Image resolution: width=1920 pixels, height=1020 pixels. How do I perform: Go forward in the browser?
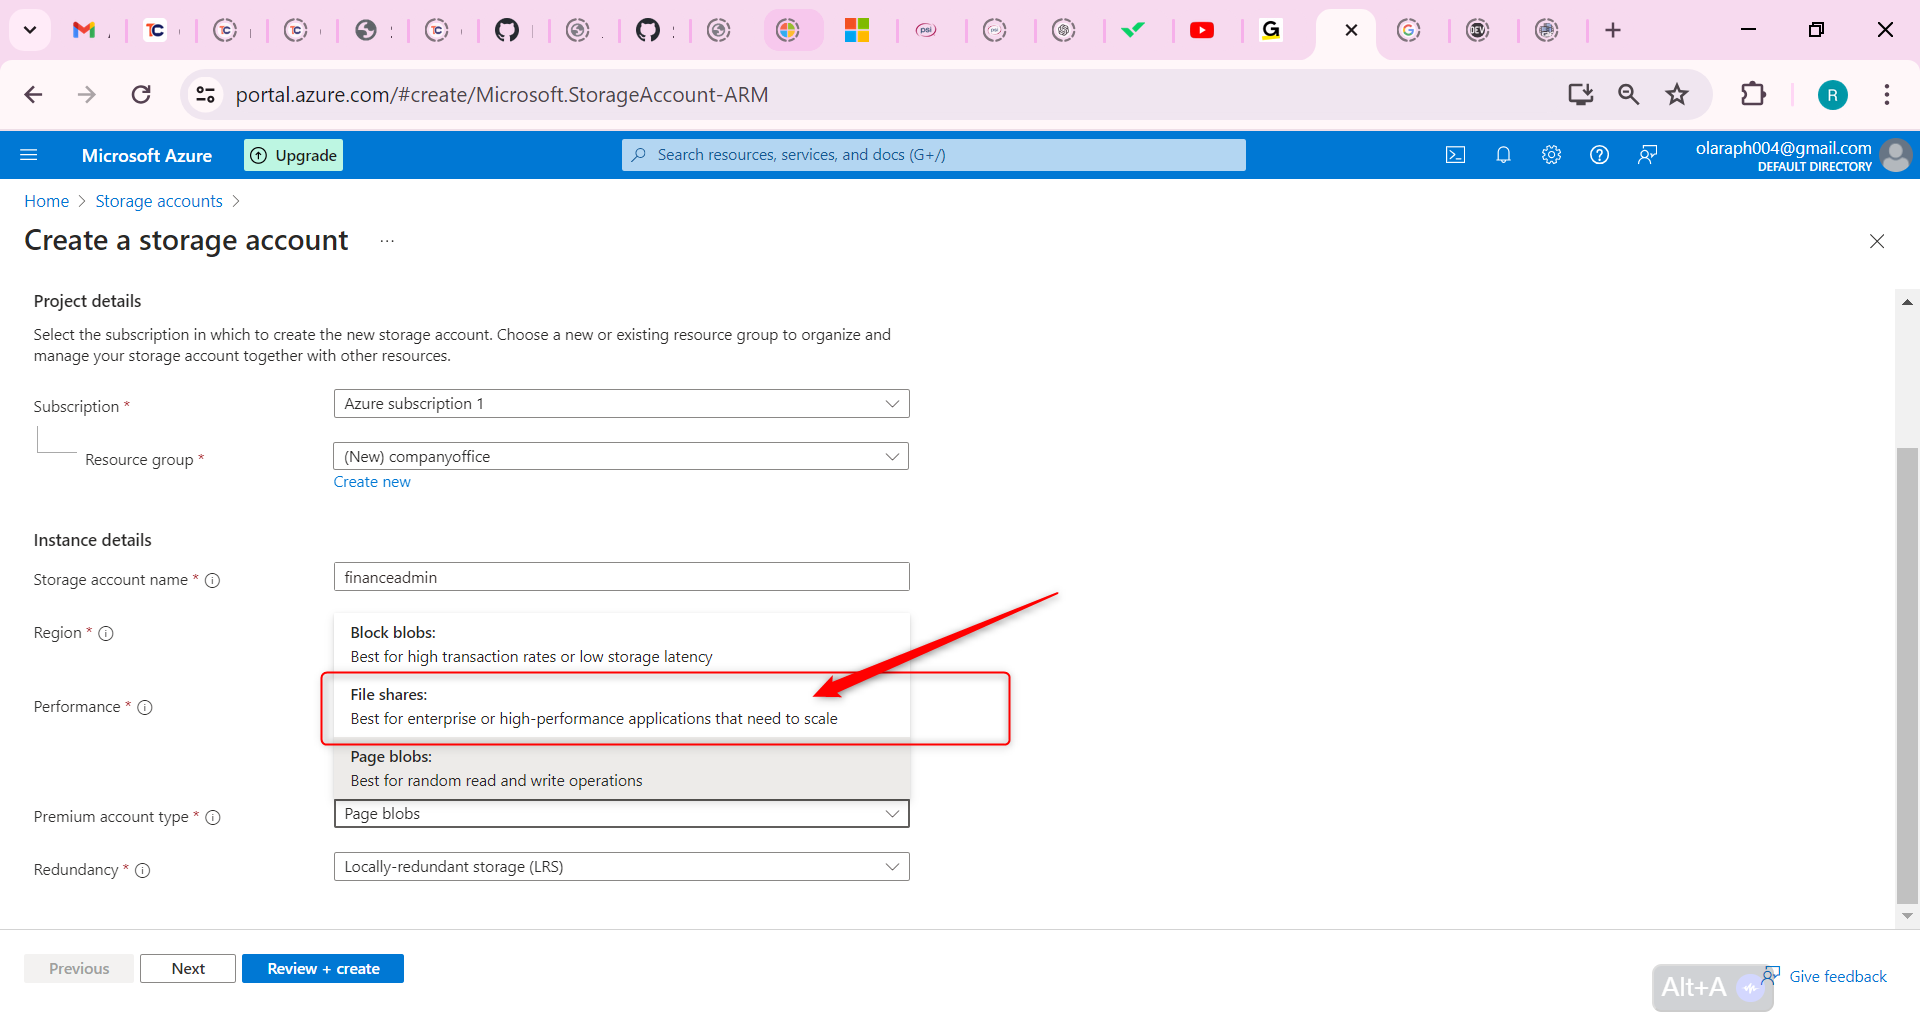(x=87, y=95)
